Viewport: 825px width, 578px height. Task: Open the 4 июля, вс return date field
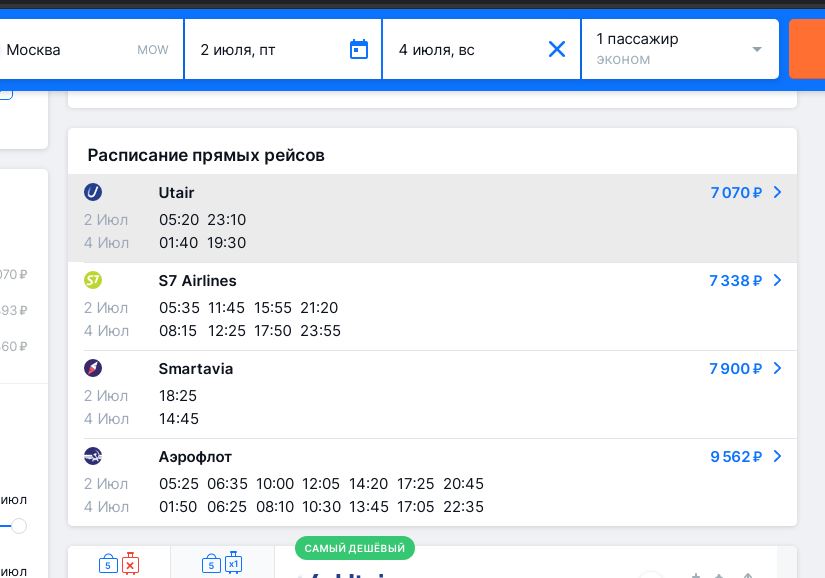(481, 49)
